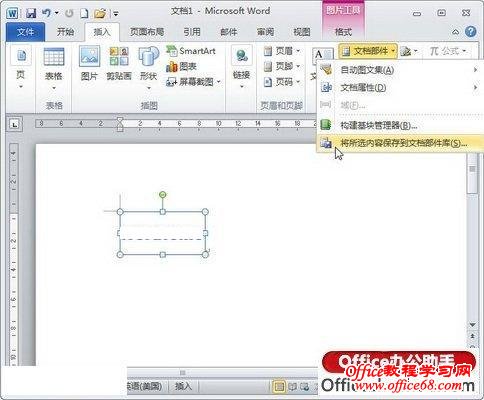The image size is (484, 400).
Task: Click the Word application icon in title bar
Action: (12, 13)
